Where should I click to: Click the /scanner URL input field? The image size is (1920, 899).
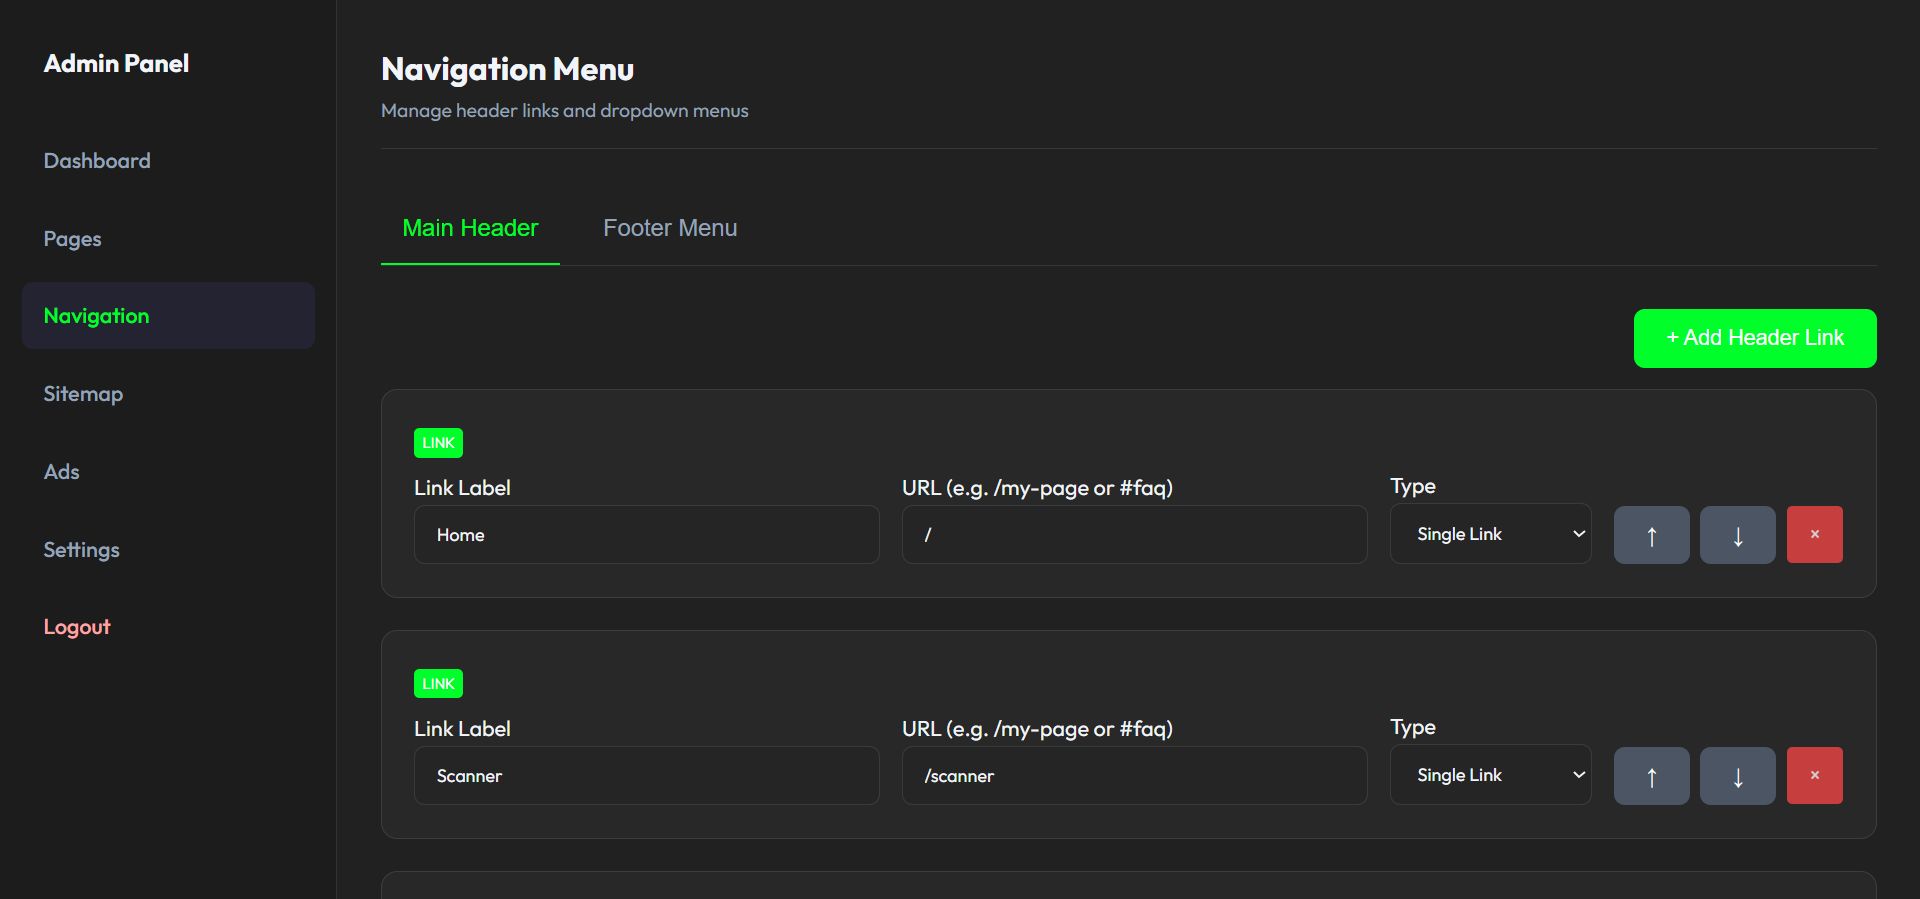click(x=1134, y=776)
